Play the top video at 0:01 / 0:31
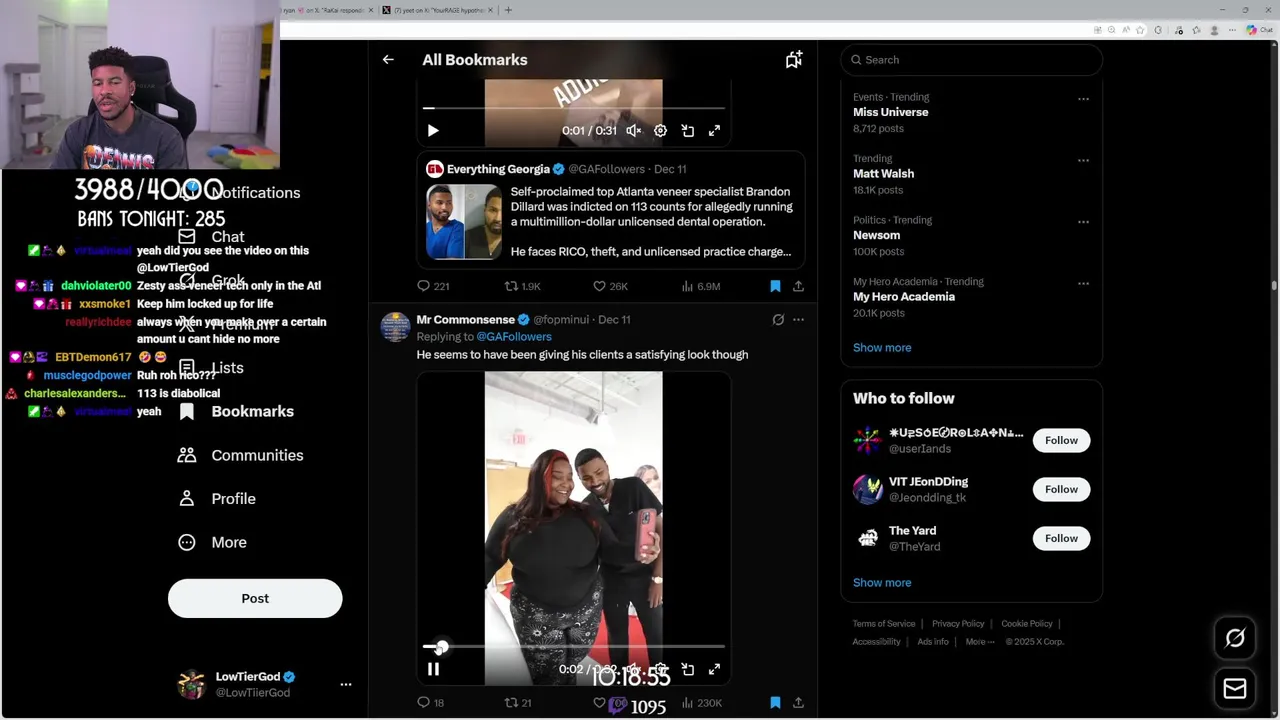The height and width of the screenshot is (720, 1280). coord(433,131)
